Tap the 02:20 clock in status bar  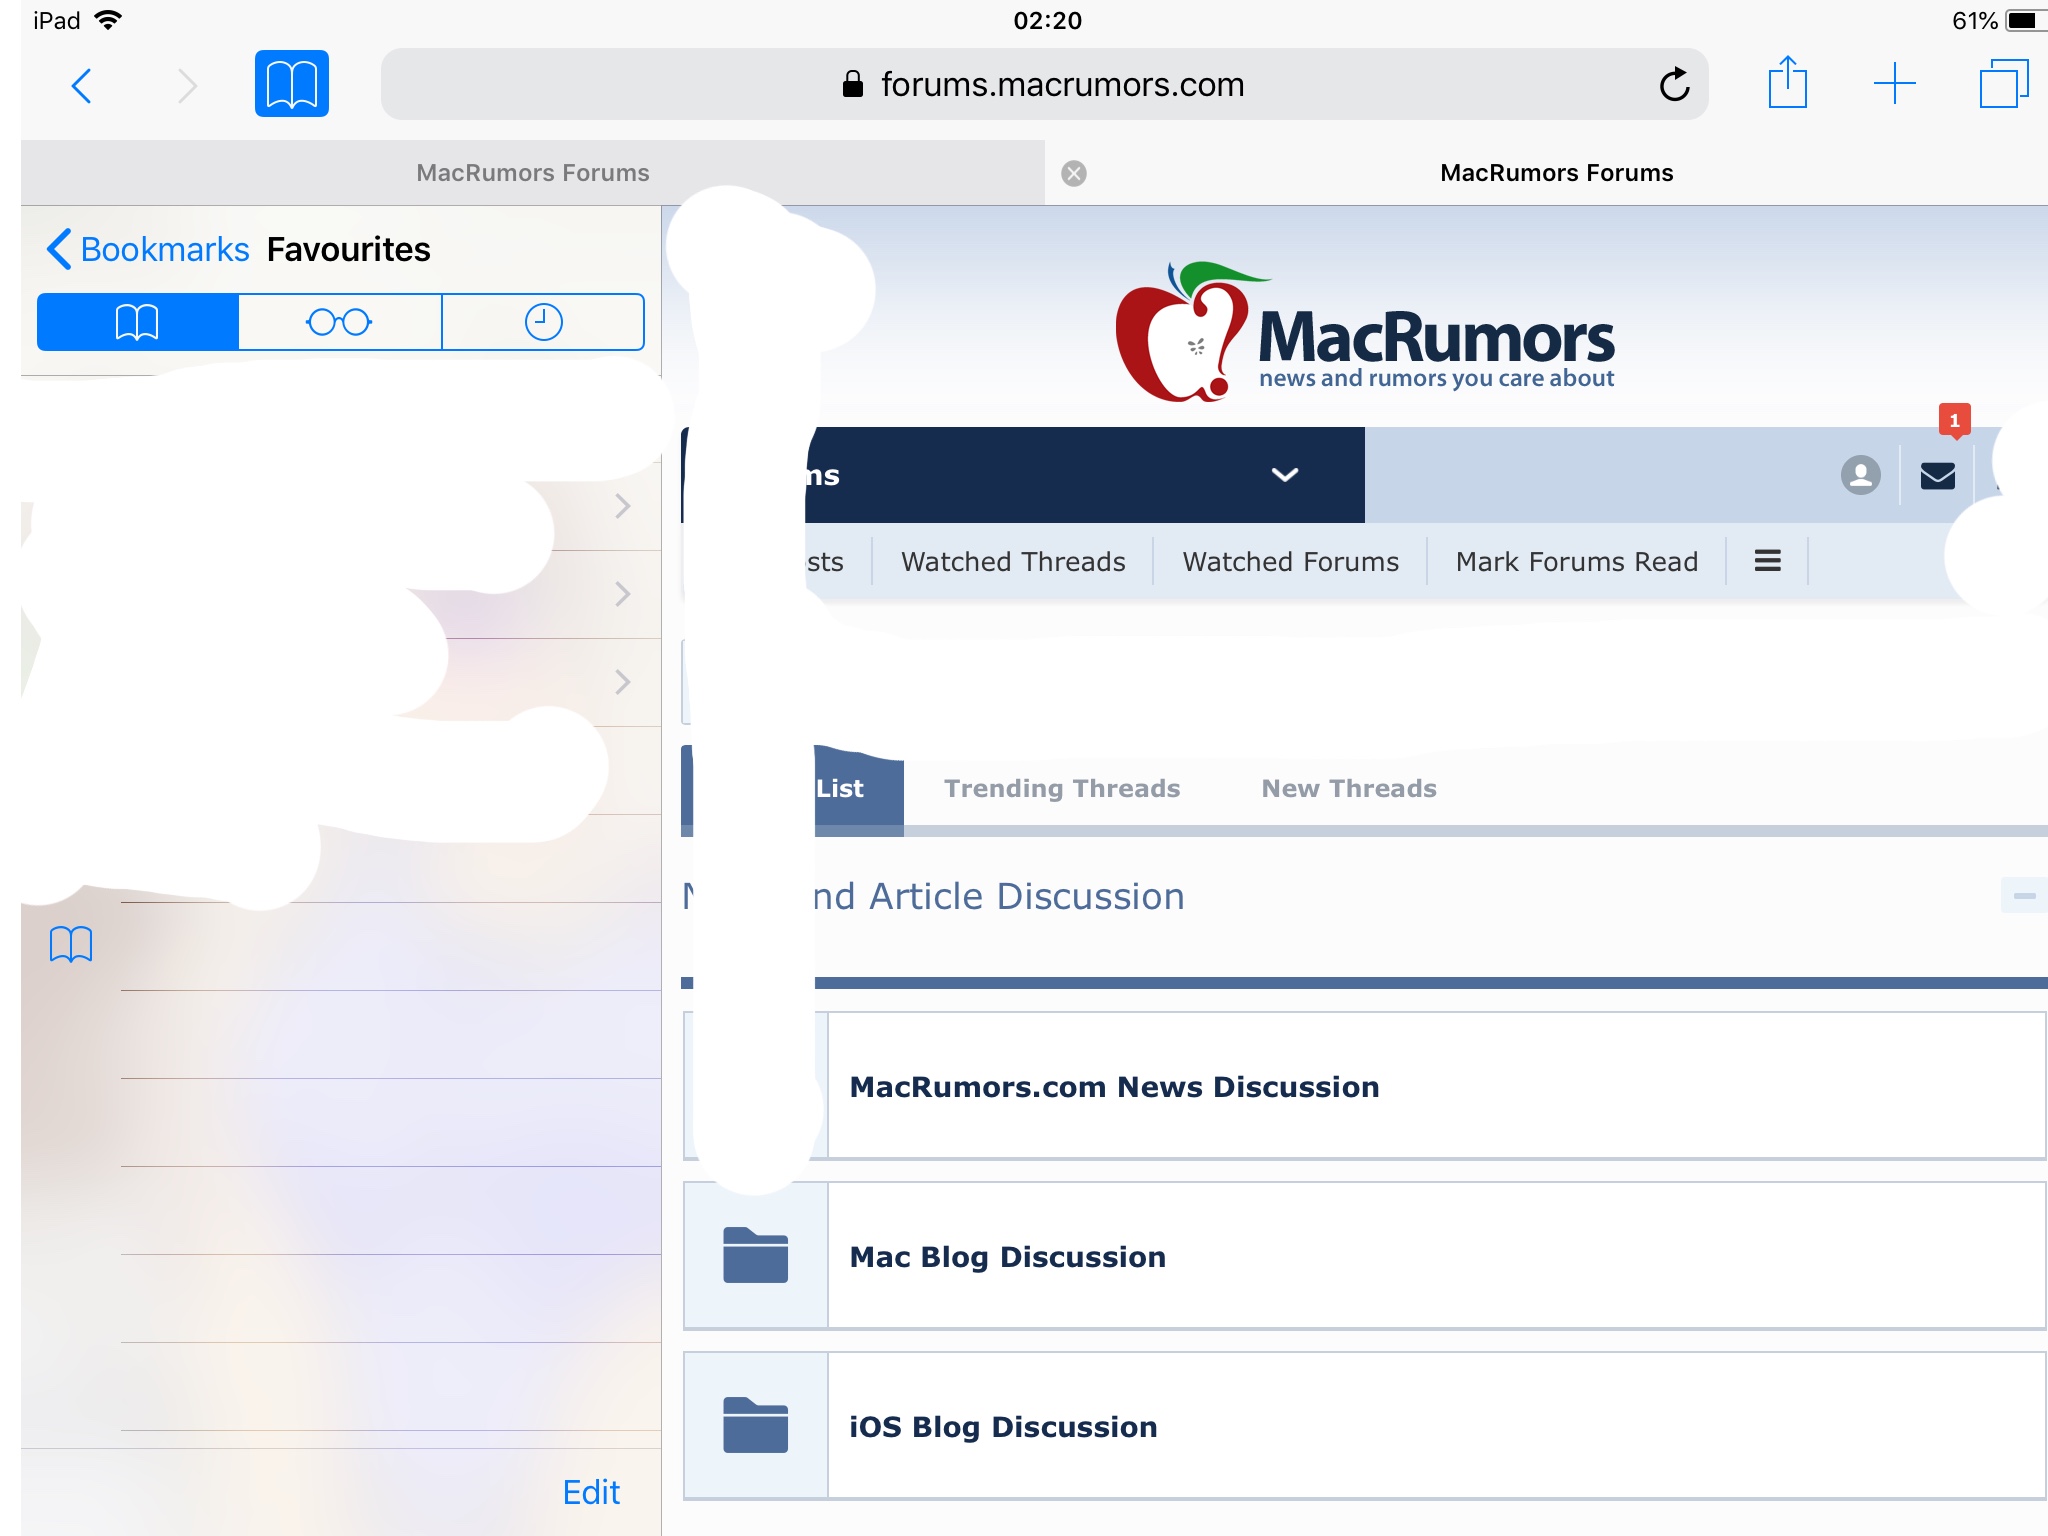1047,21
